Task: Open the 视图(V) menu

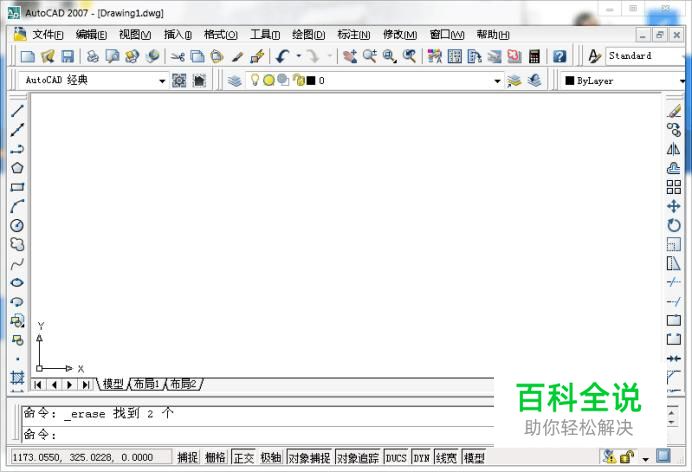Action: pos(135,34)
